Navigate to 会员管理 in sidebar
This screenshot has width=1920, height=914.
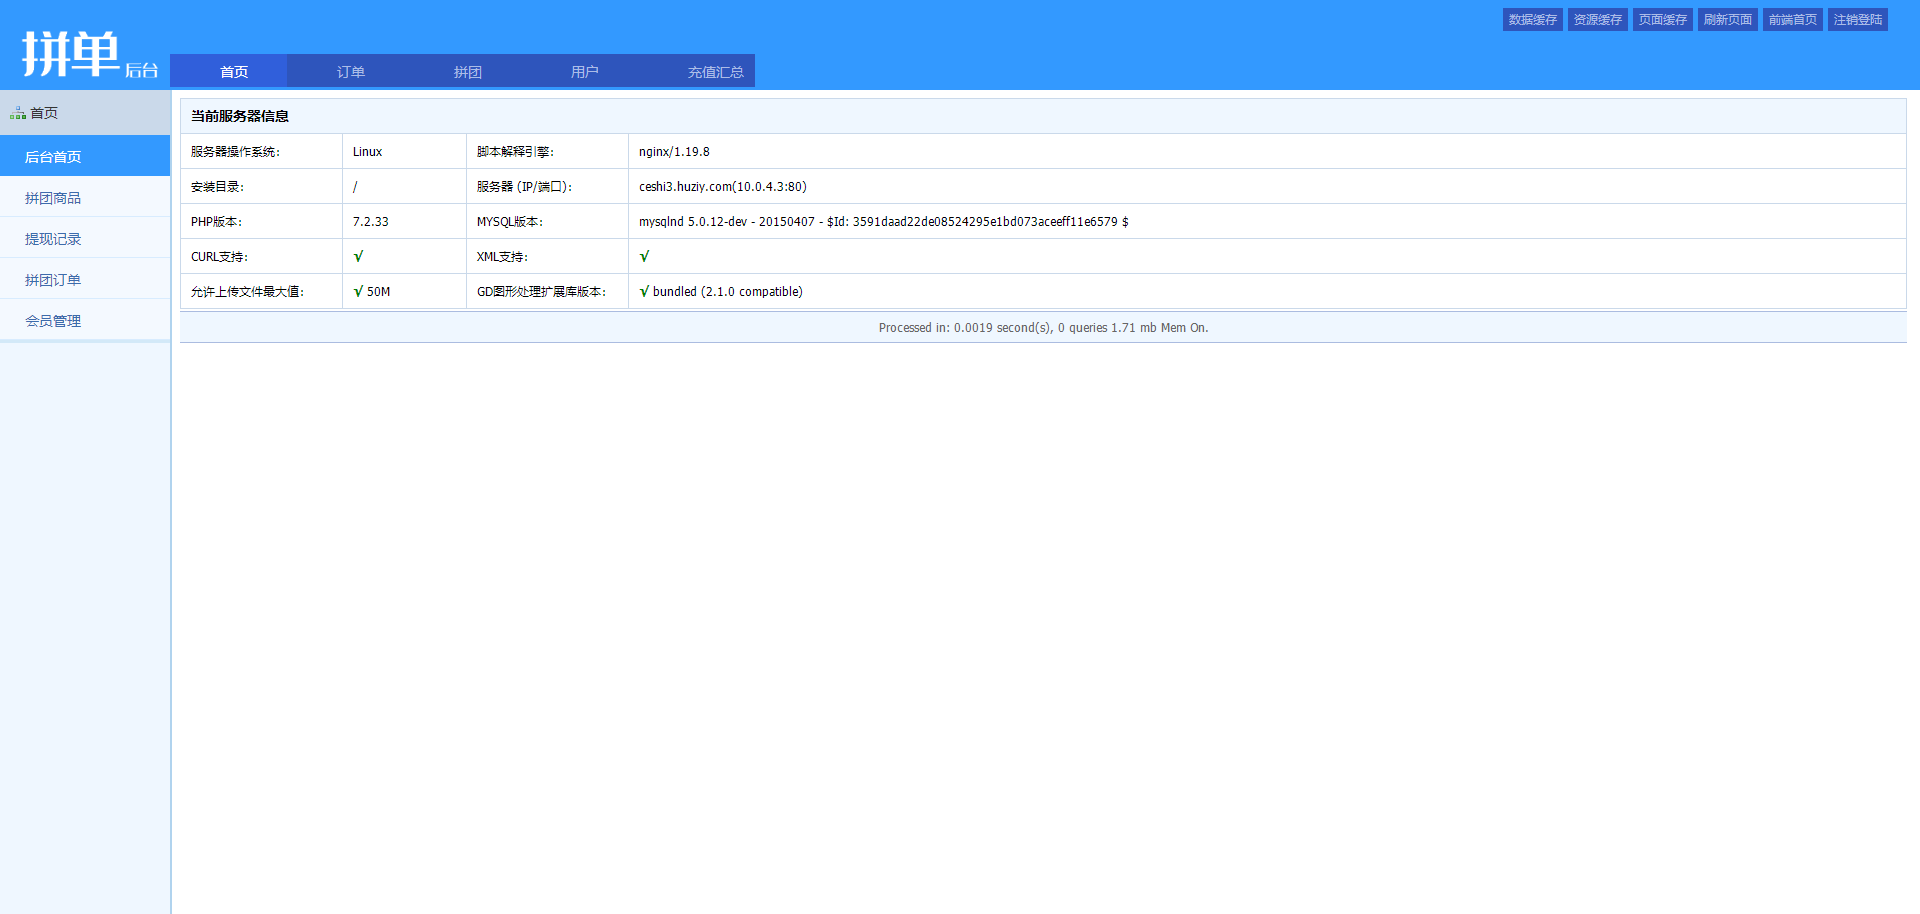click(x=53, y=321)
